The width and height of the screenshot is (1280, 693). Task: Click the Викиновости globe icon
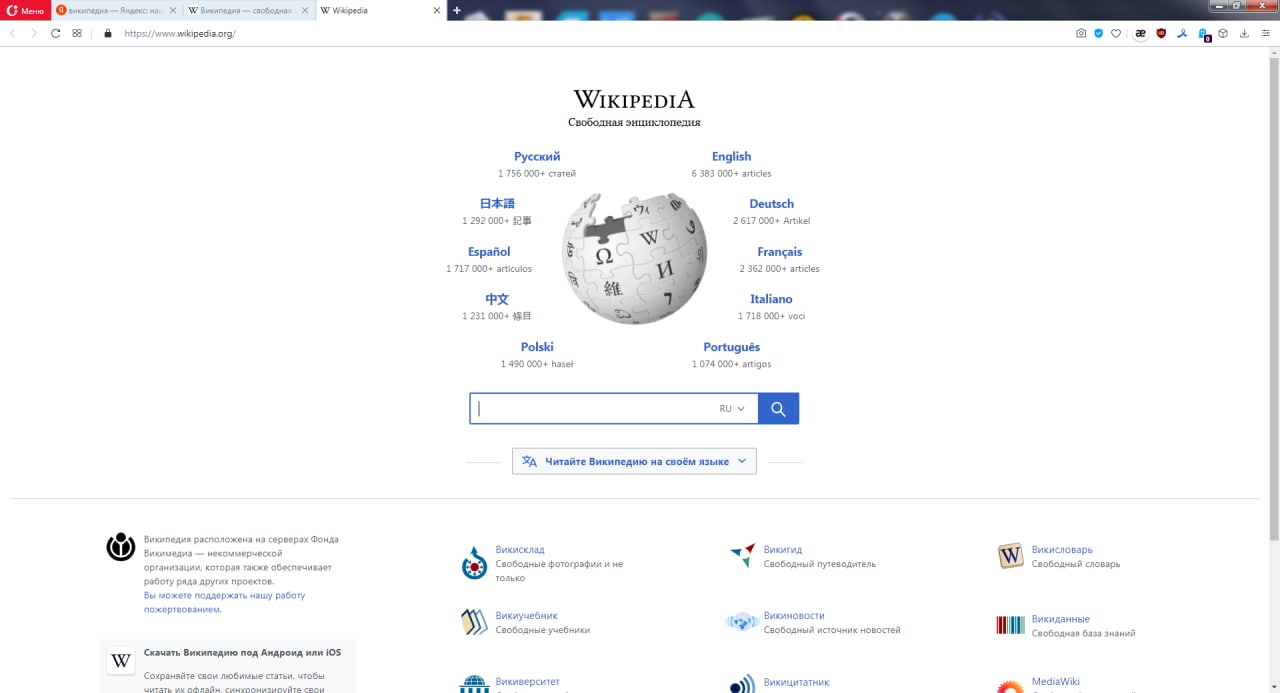tap(742, 622)
